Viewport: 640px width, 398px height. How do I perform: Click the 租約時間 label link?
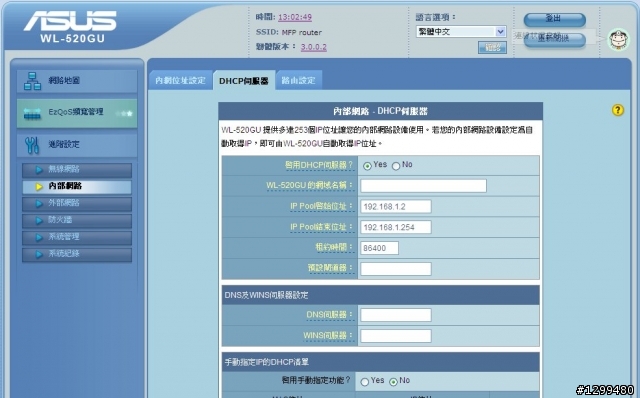pos(334,247)
